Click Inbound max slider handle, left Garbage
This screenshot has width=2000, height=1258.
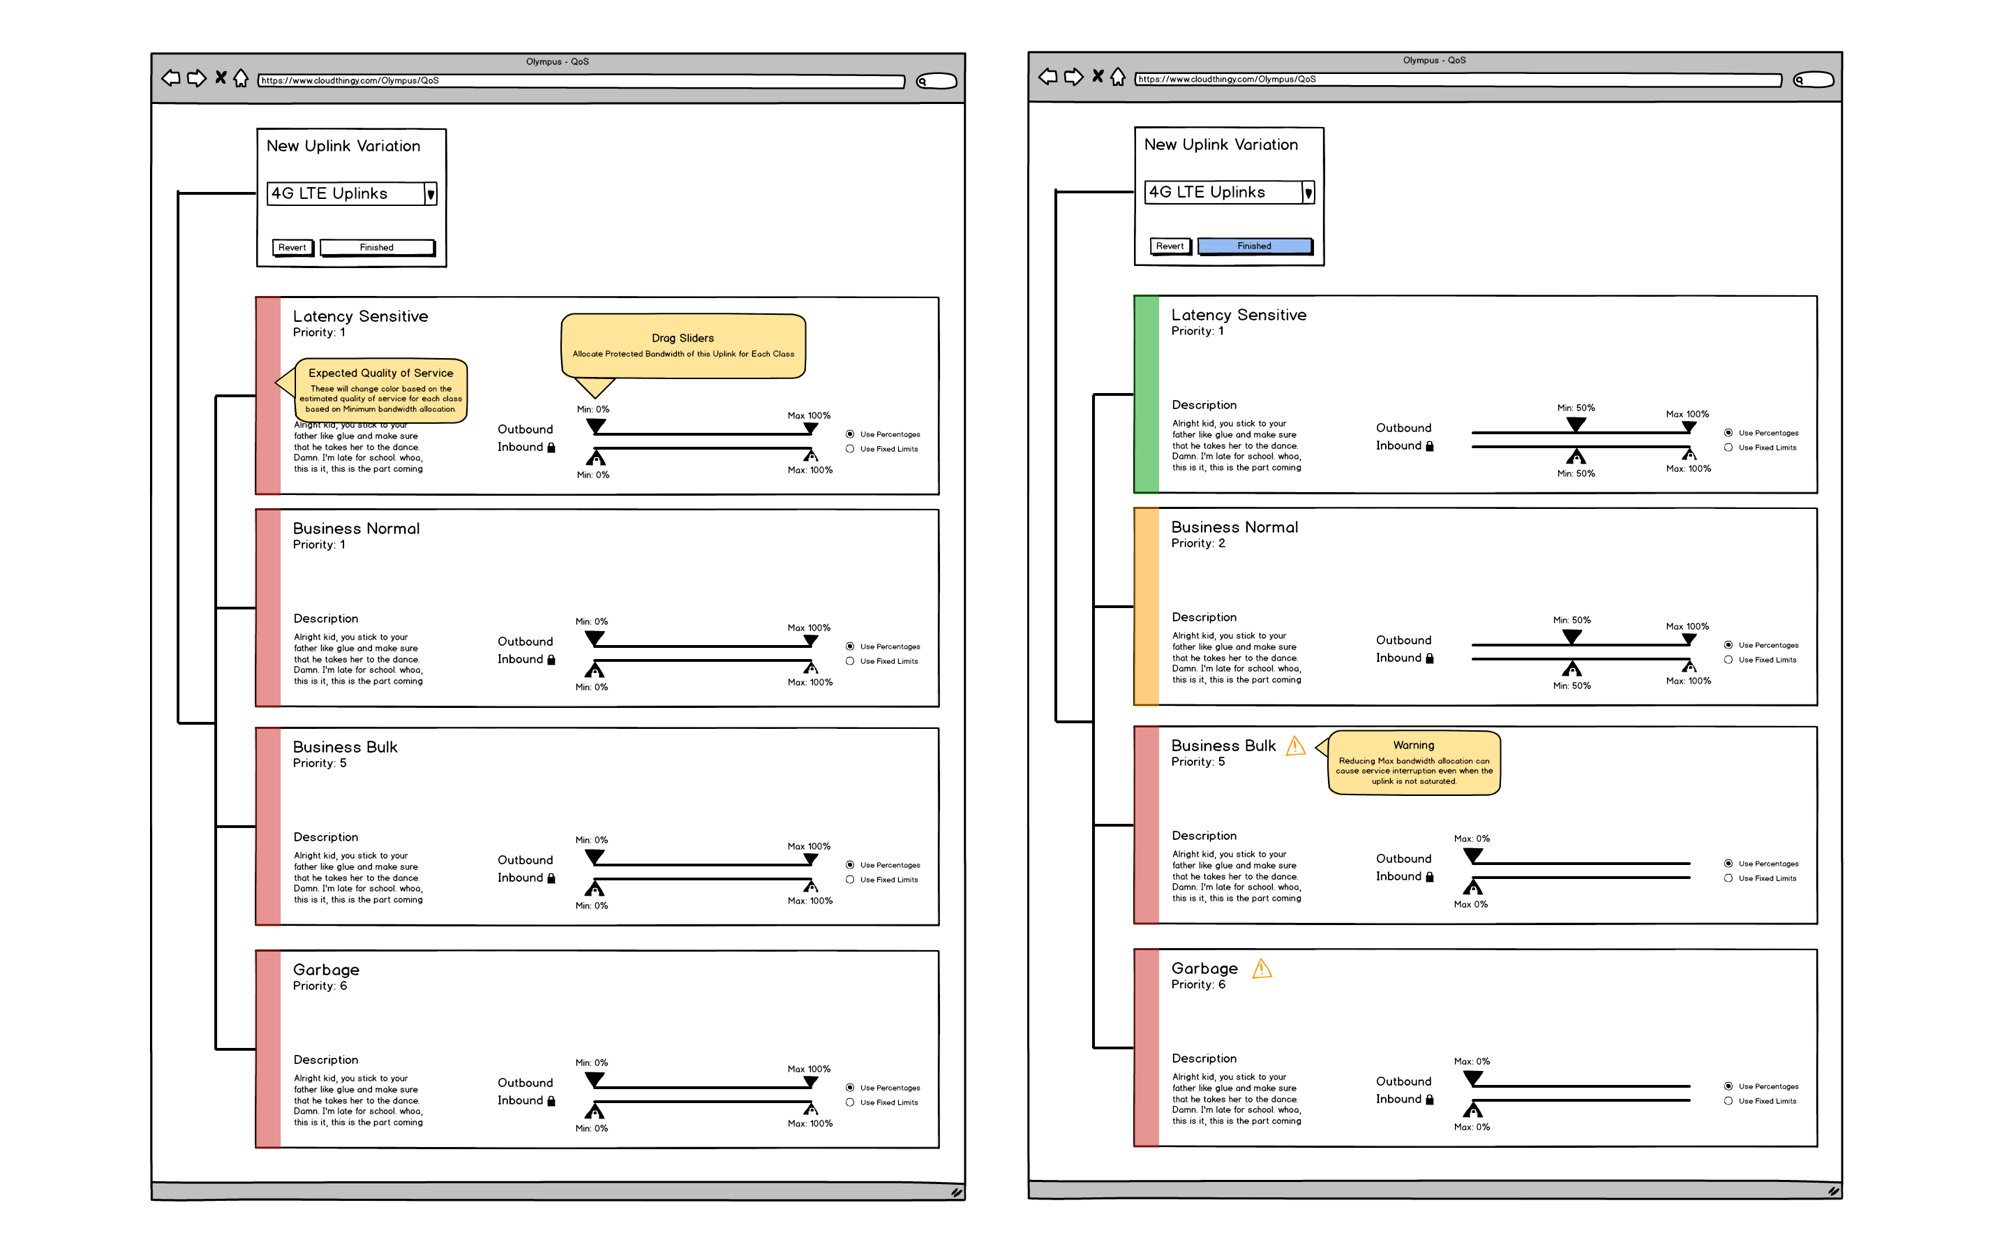click(x=811, y=1109)
